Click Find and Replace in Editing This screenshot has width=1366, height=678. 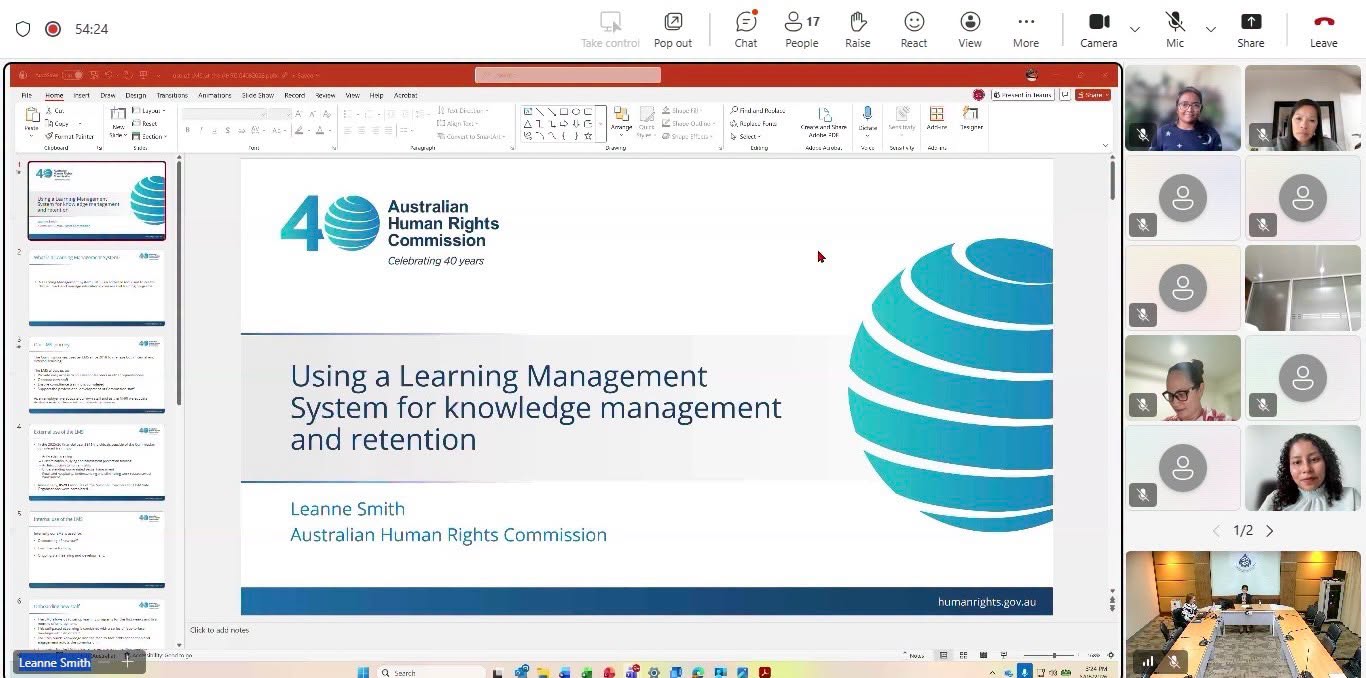click(x=757, y=111)
